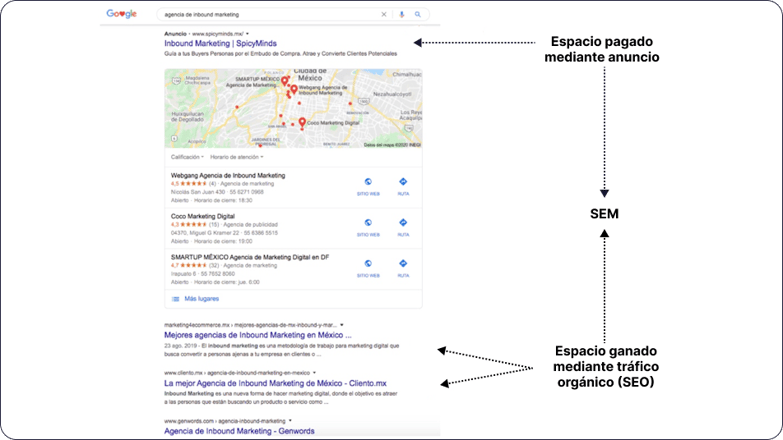Click the Ciudad de México map thumbnail
This screenshot has height=440, width=783.
point(293,108)
